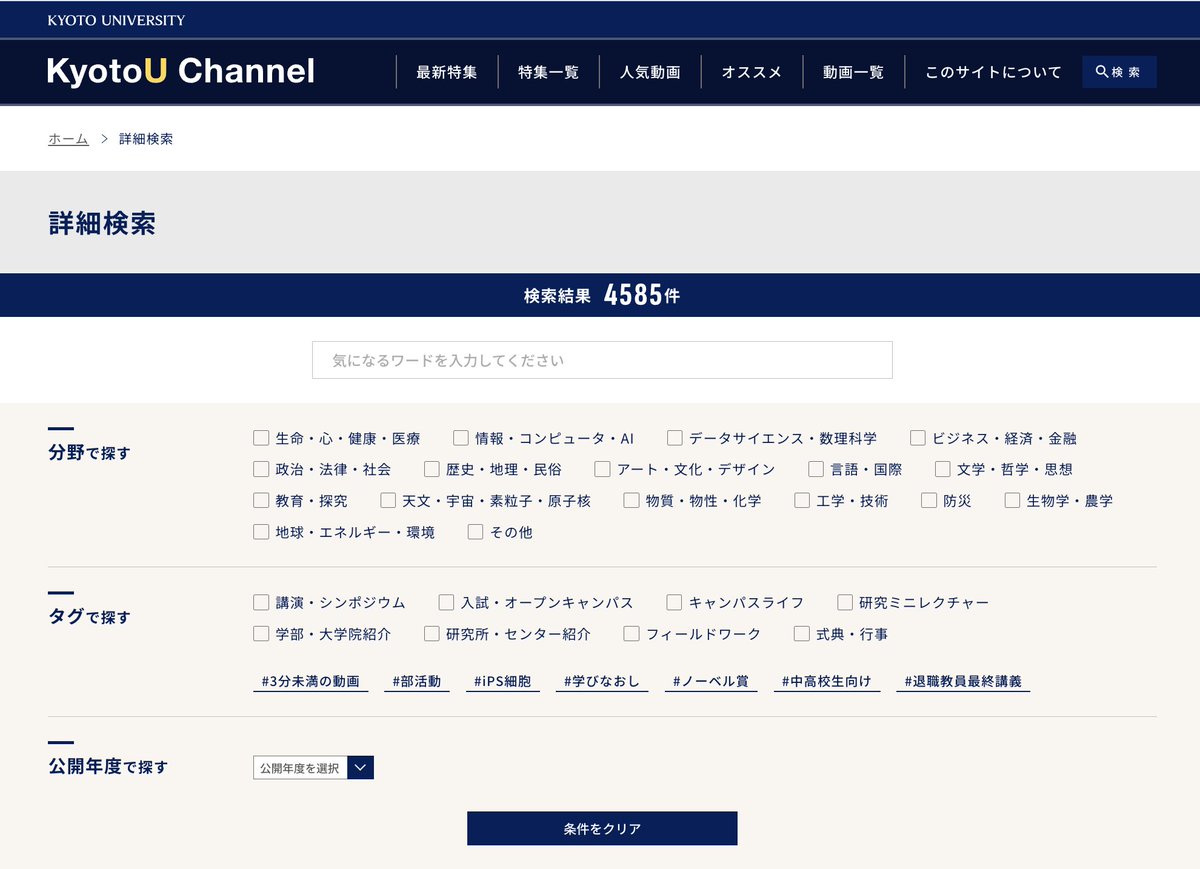Tick 天文・宇宙・素粒子・原子核 checkbox

(388, 500)
